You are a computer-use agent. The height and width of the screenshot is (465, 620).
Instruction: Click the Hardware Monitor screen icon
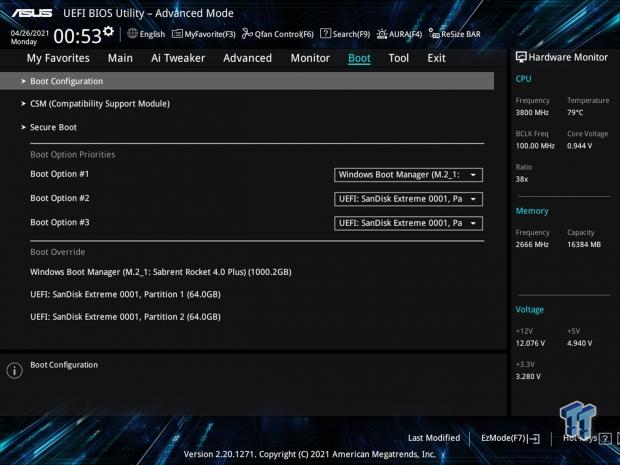click(521, 57)
